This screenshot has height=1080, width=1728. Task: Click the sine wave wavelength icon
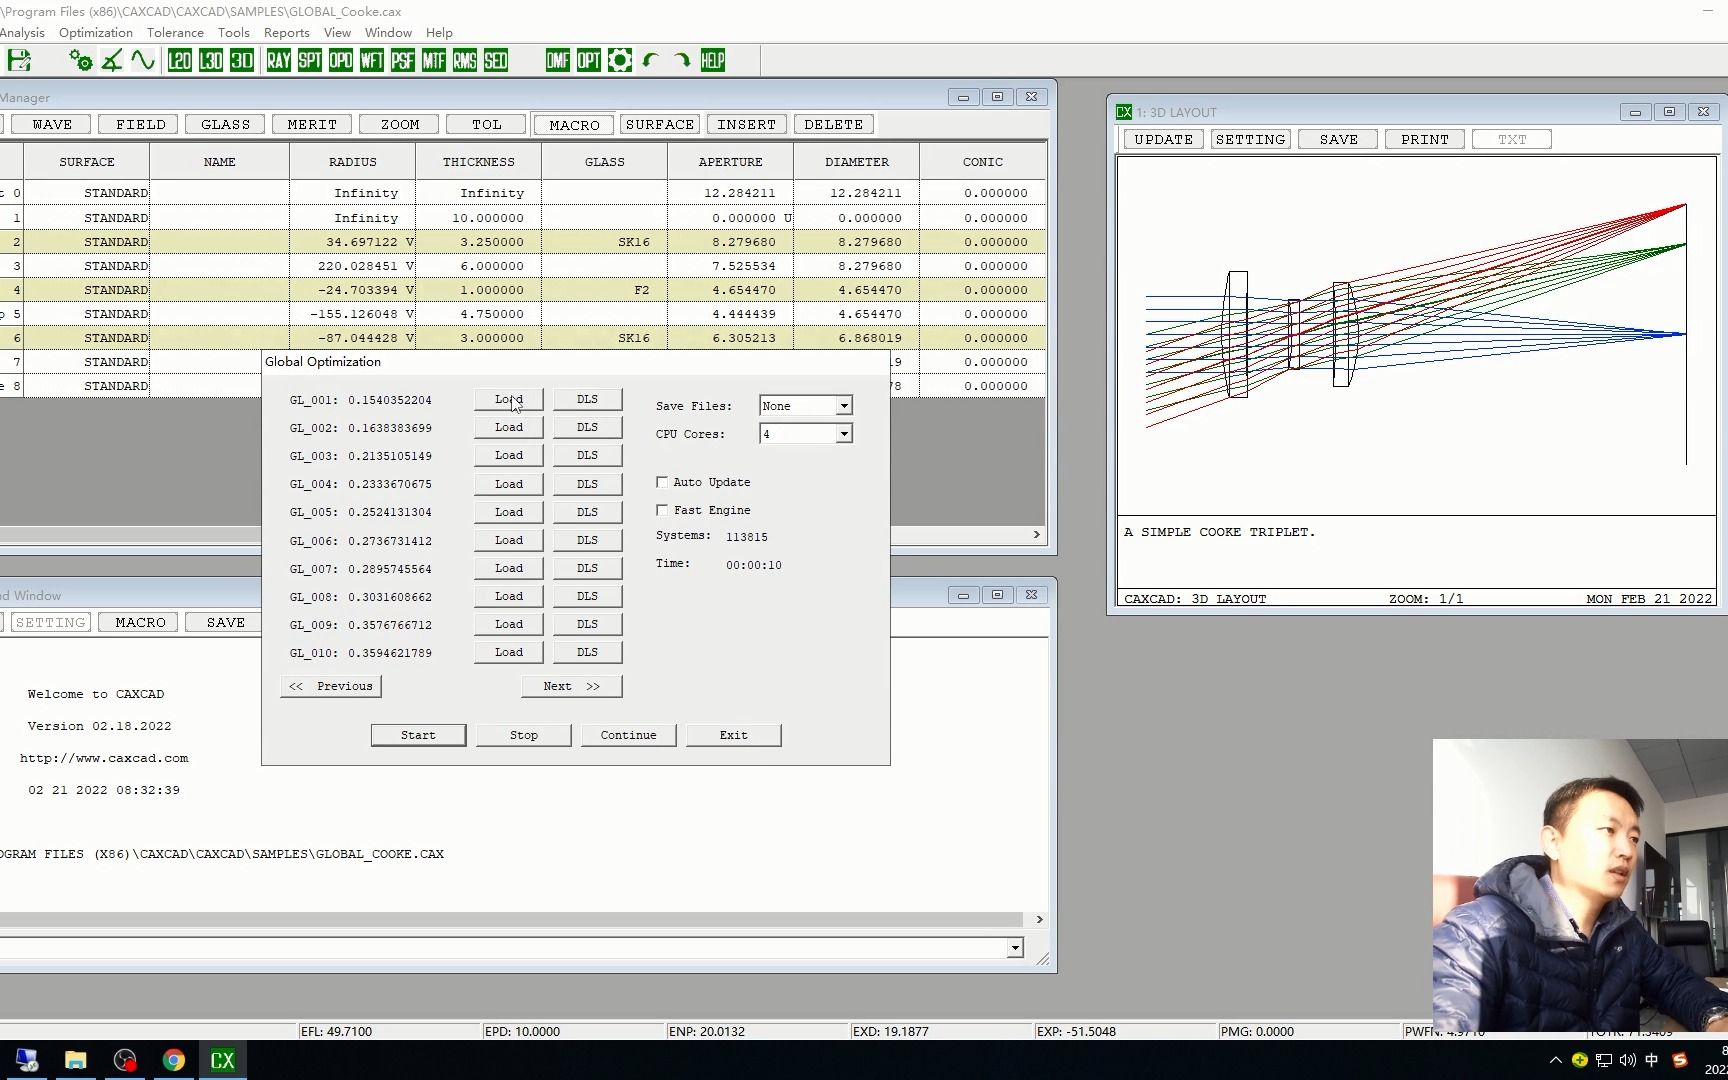coord(143,60)
